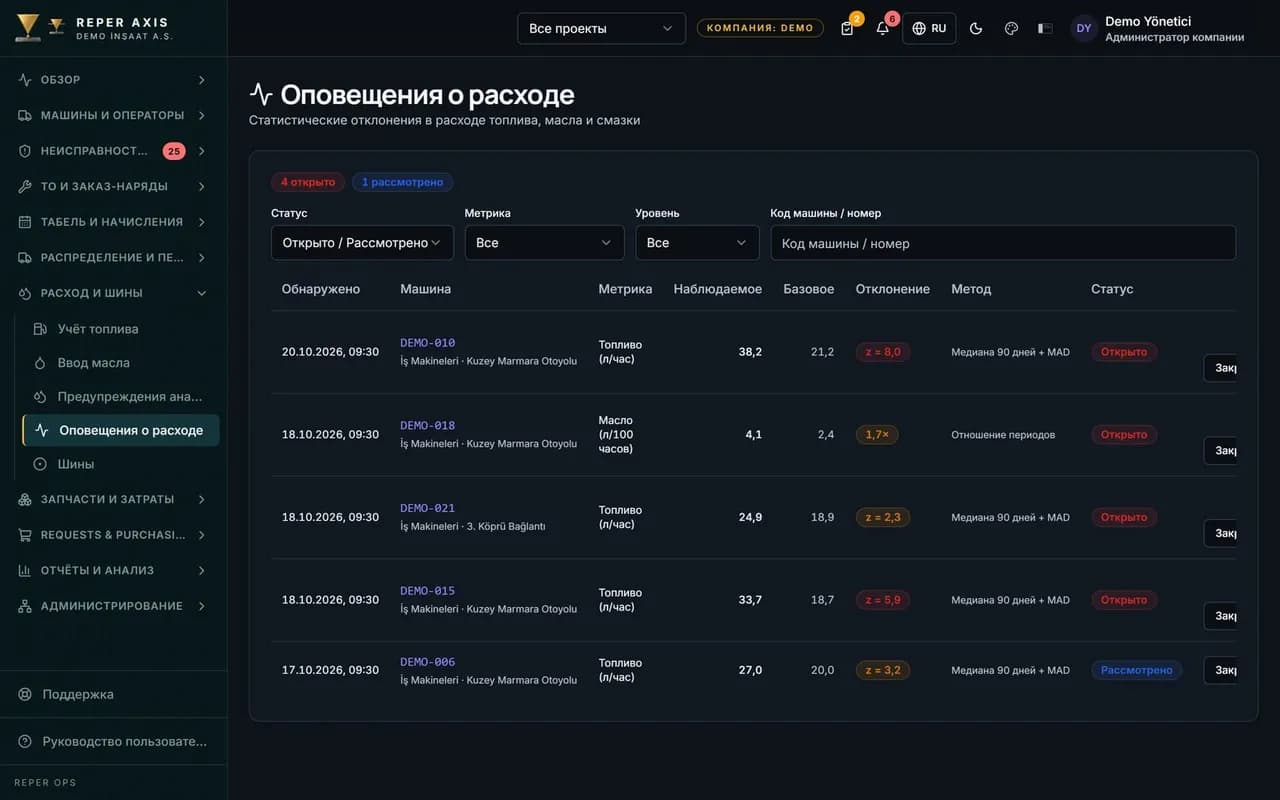Click the Руководство пользователя help icon
1280x800 pixels.
point(25,742)
